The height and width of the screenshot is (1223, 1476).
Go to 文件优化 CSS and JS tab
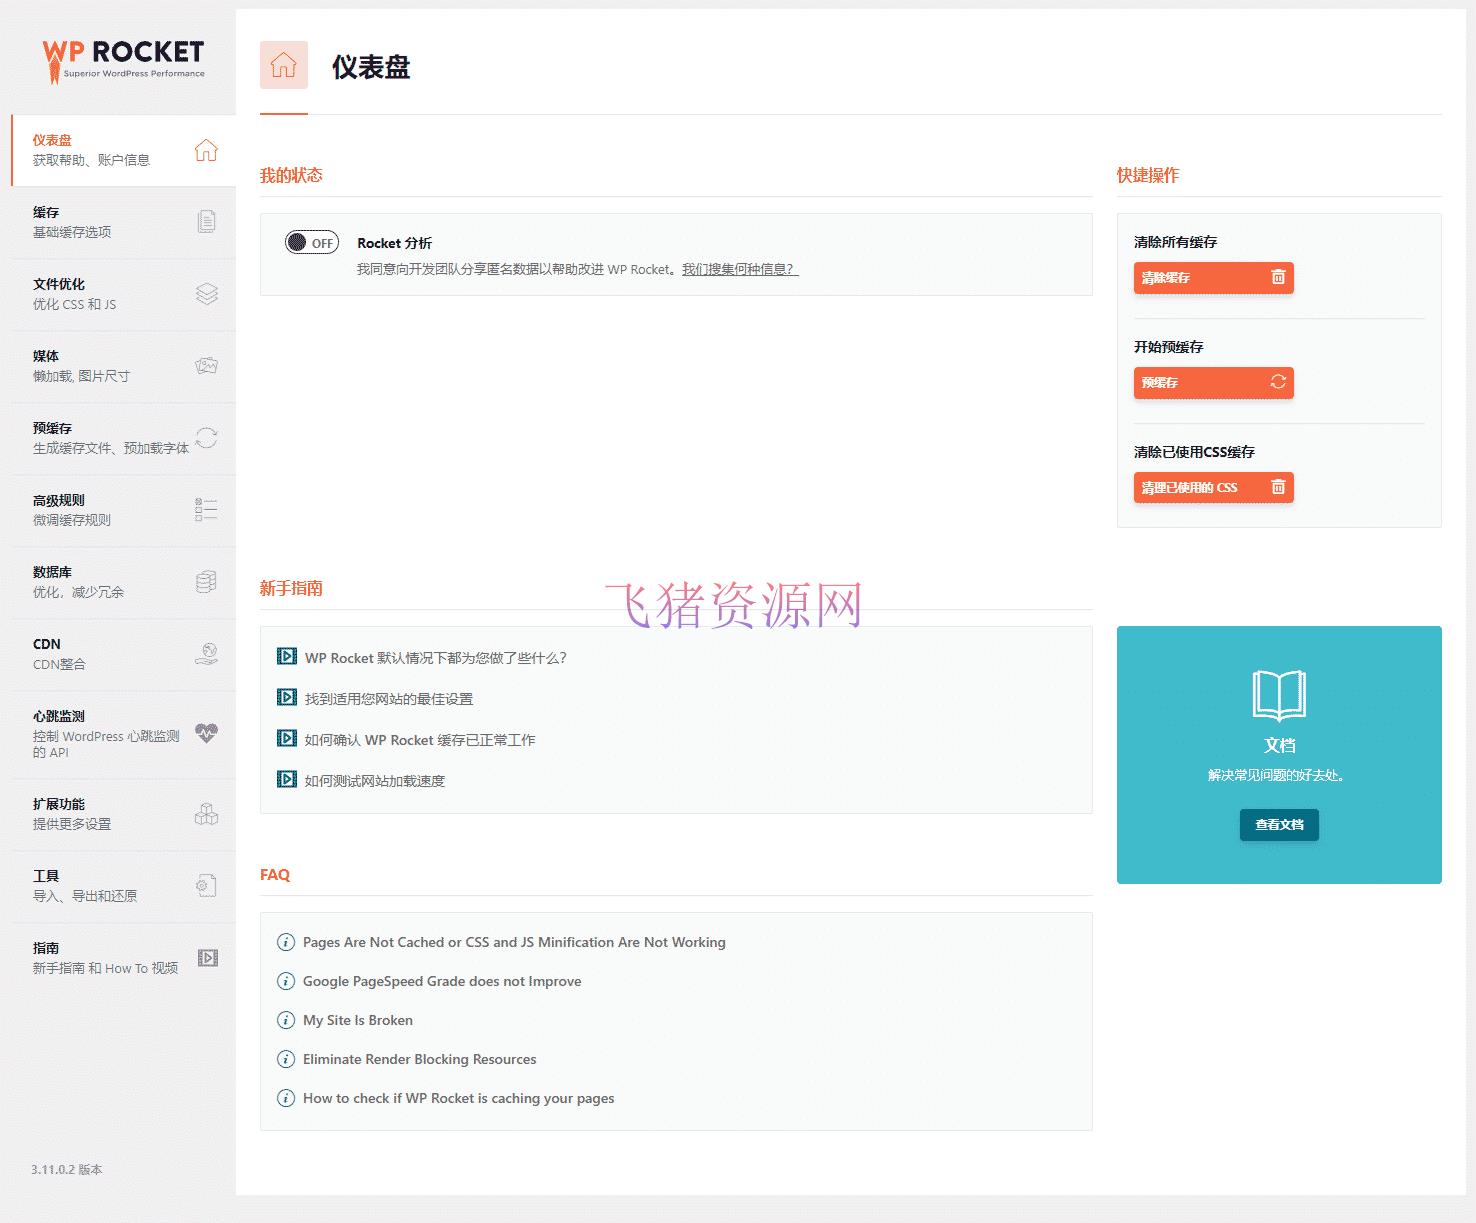(123, 294)
